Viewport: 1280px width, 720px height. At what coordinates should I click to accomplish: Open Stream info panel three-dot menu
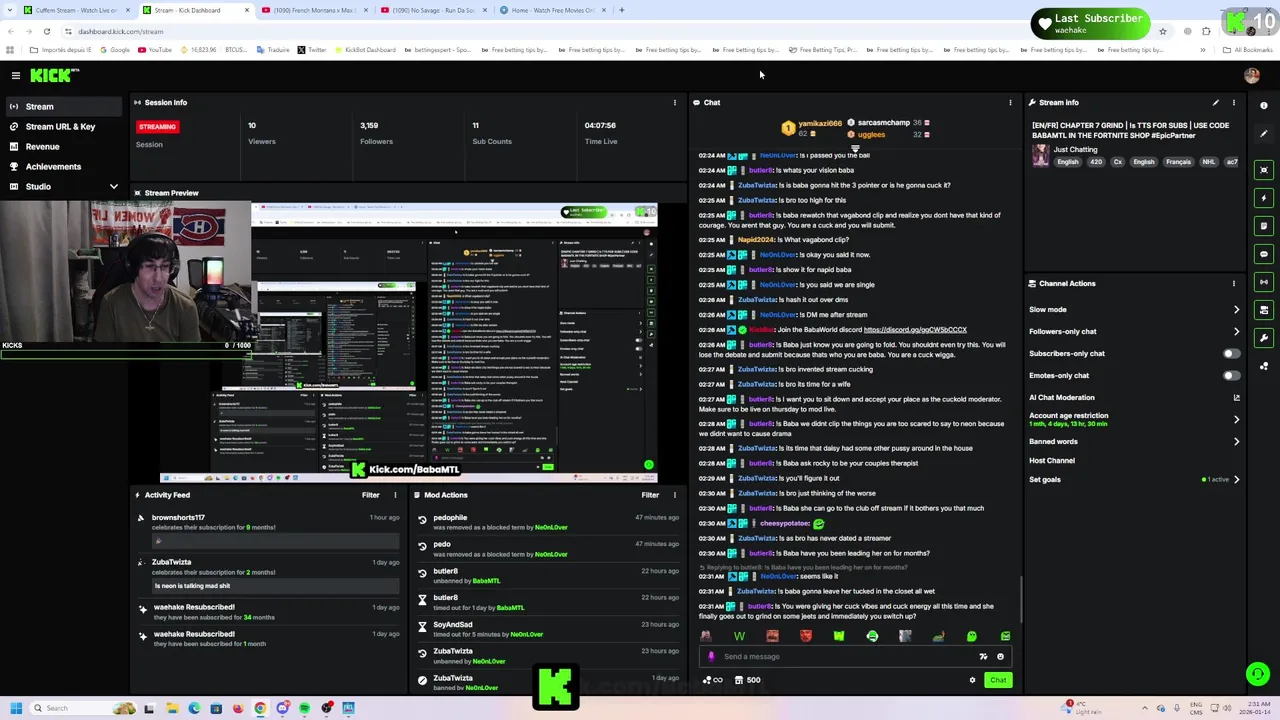pyautogui.click(x=1234, y=102)
